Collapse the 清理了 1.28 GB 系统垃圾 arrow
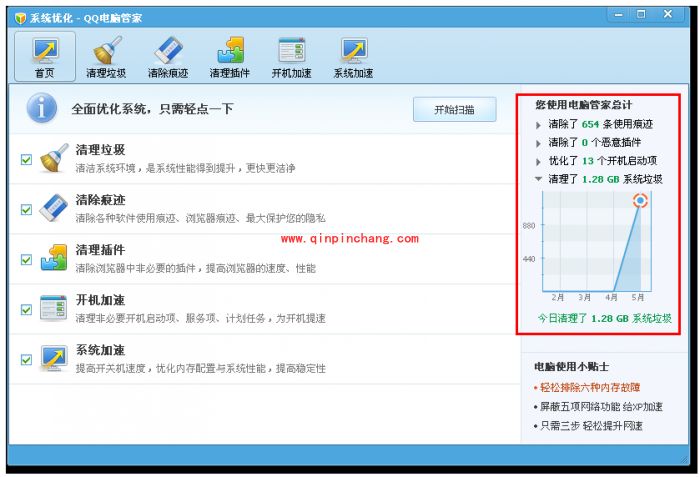This screenshot has height=477, width=700. click(538, 179)
